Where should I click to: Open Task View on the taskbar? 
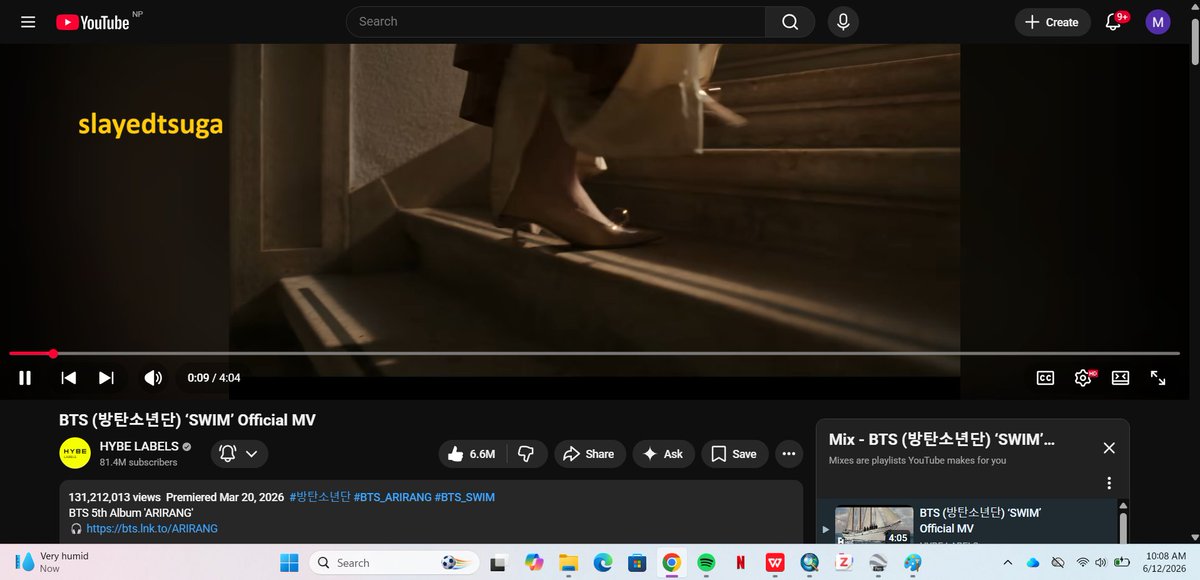pos(497,563)
